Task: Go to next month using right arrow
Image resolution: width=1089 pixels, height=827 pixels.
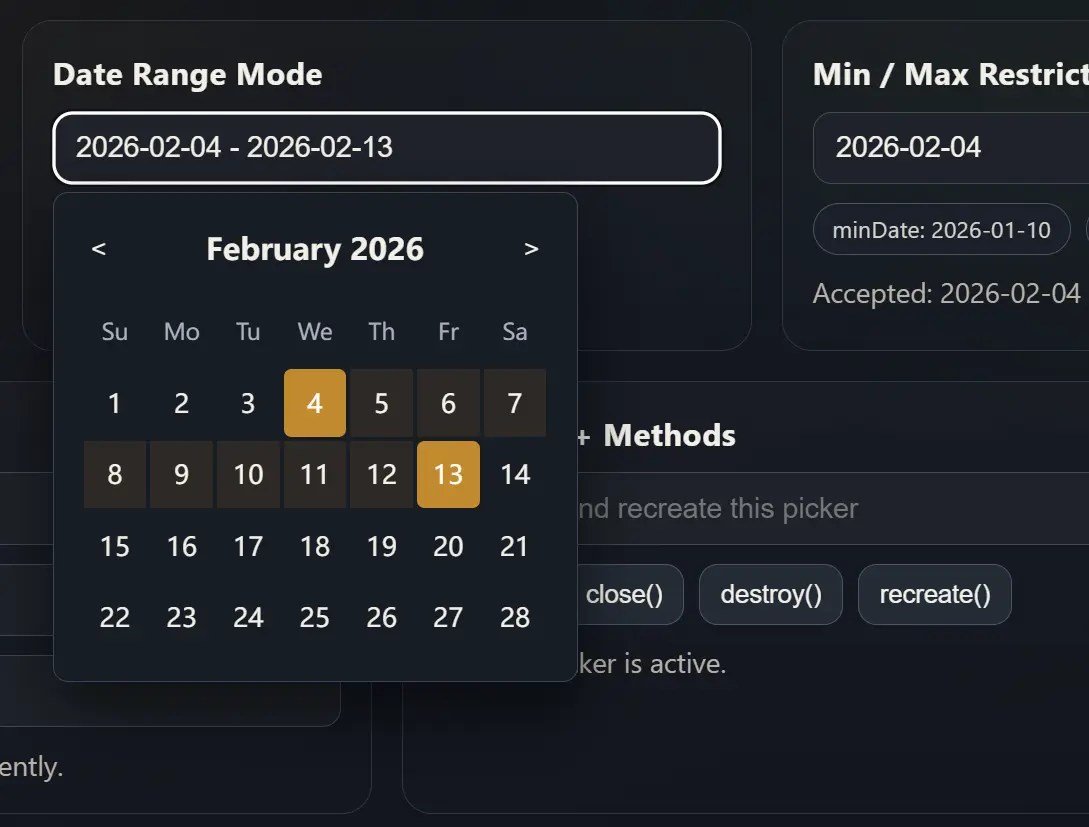Action: 531,249
